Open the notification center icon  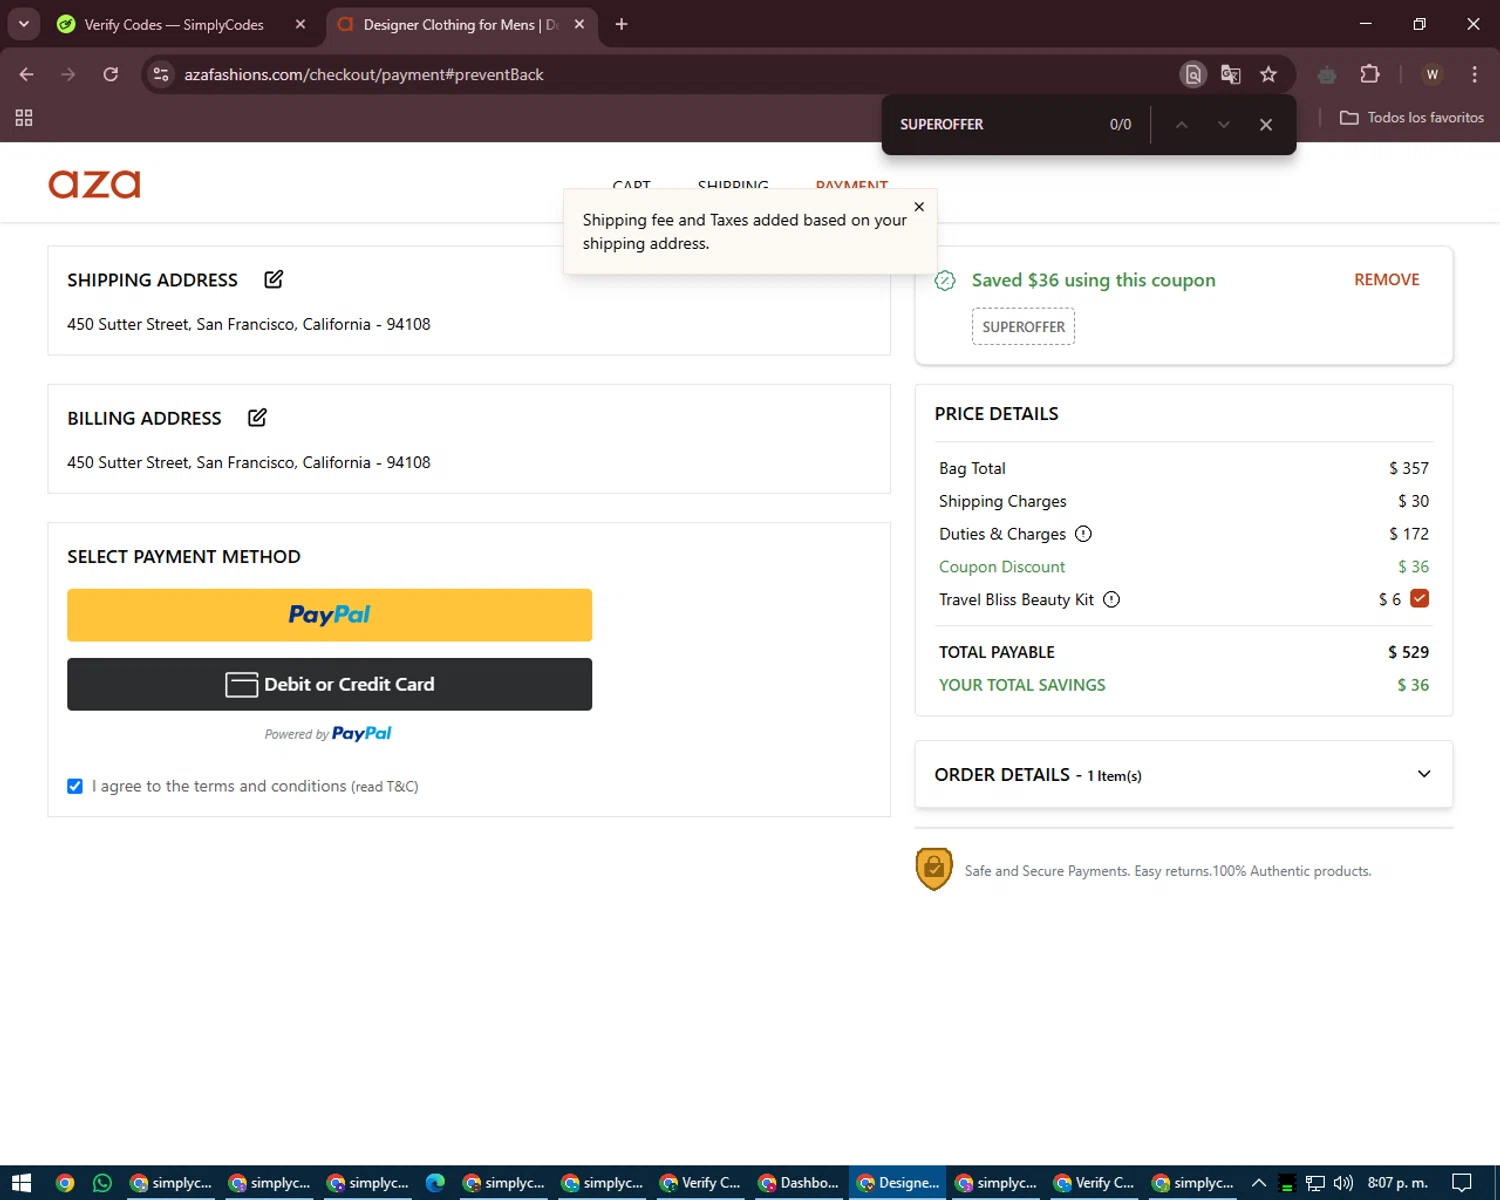1461,1183
